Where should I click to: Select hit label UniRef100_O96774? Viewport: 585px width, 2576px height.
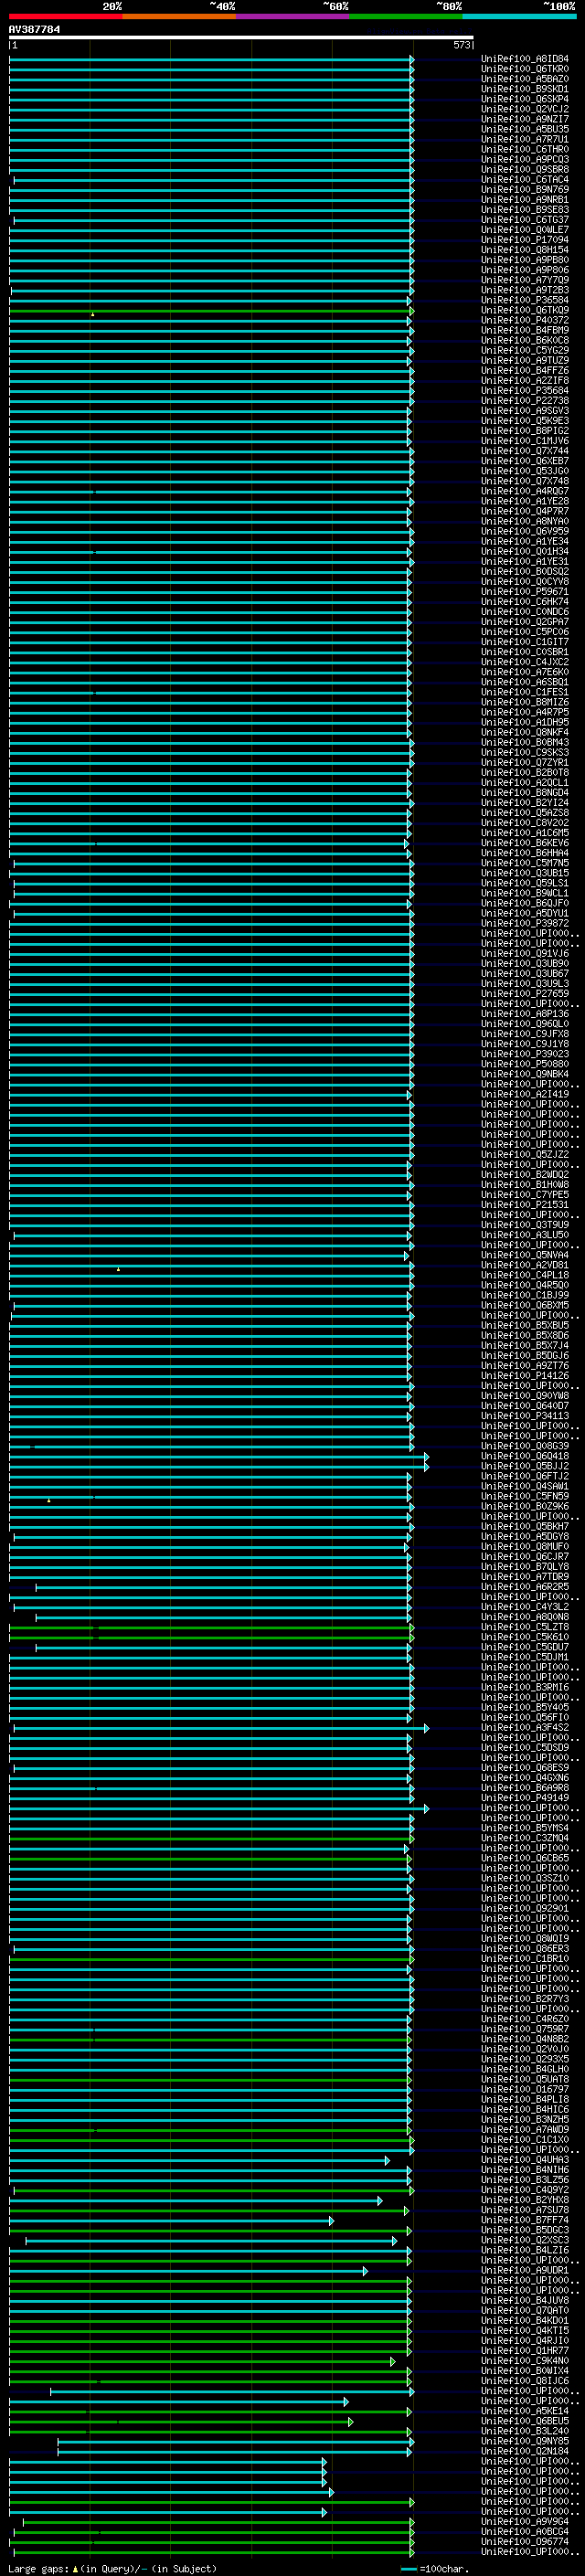[525, 2542]
